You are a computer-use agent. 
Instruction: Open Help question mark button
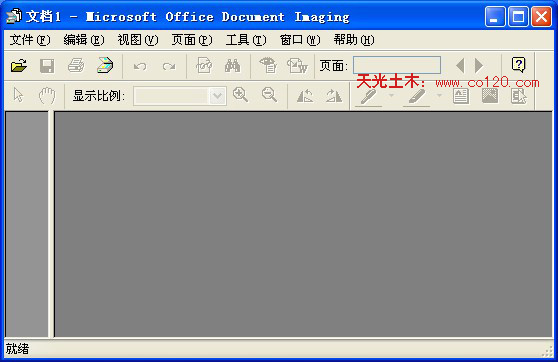click(518, 65)
